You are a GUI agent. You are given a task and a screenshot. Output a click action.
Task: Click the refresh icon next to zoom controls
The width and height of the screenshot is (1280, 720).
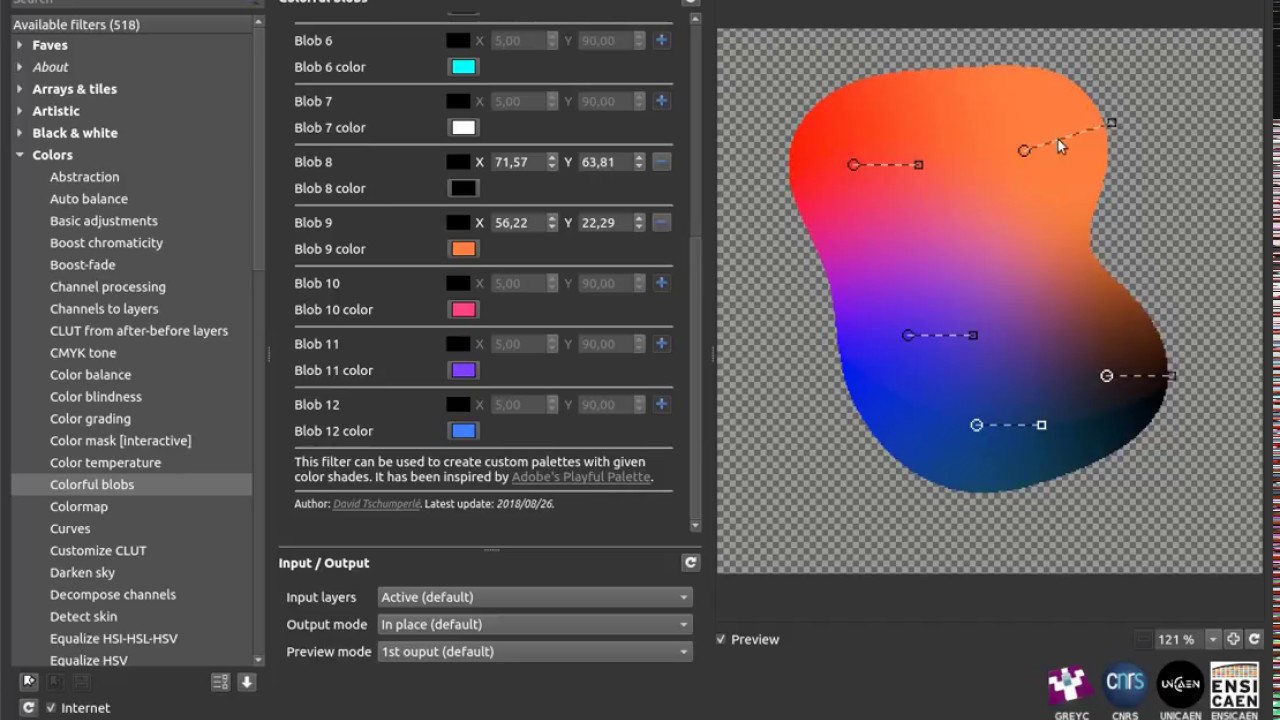click(x=1254, y=639)
